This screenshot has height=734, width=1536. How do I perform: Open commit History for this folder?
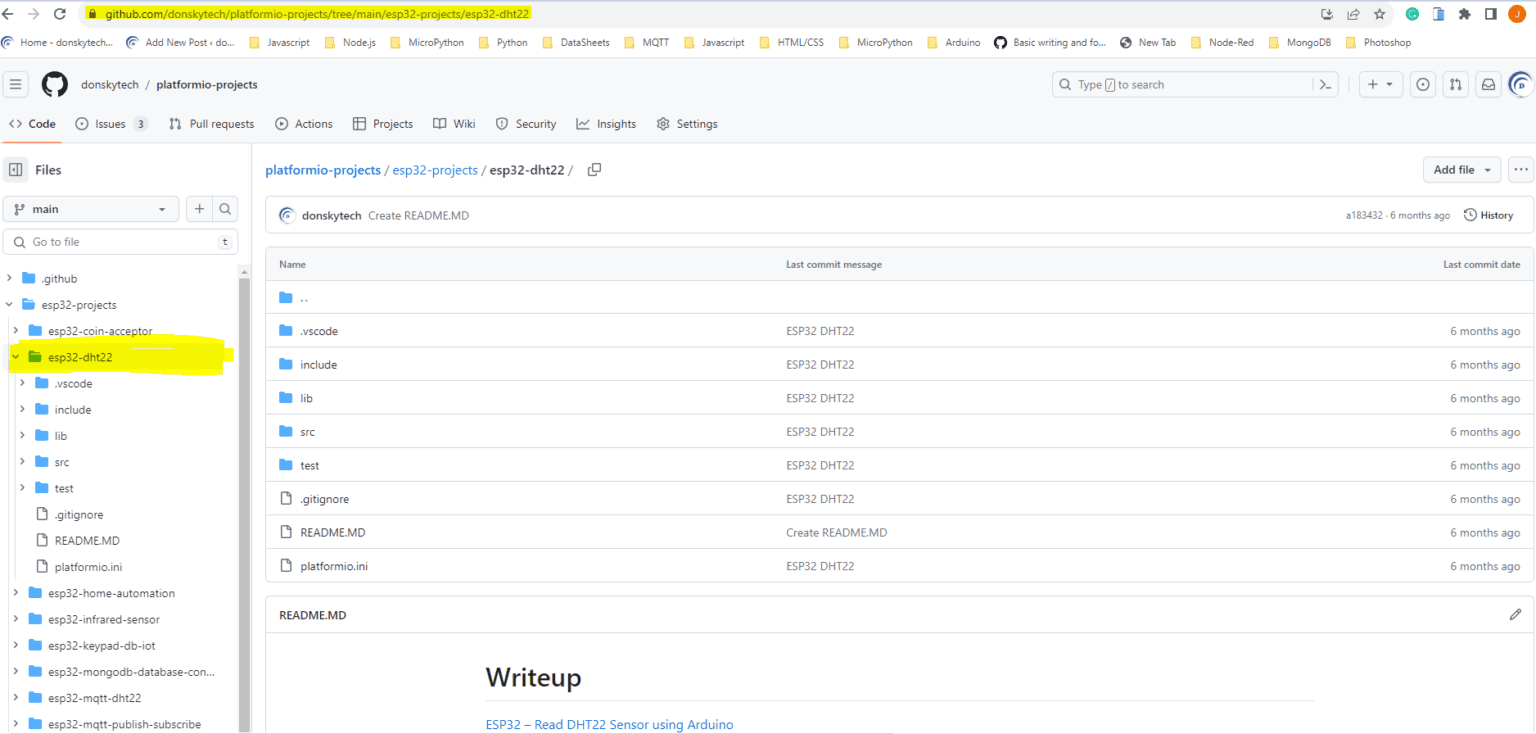pyautogui.click(x=1489, y=214)
